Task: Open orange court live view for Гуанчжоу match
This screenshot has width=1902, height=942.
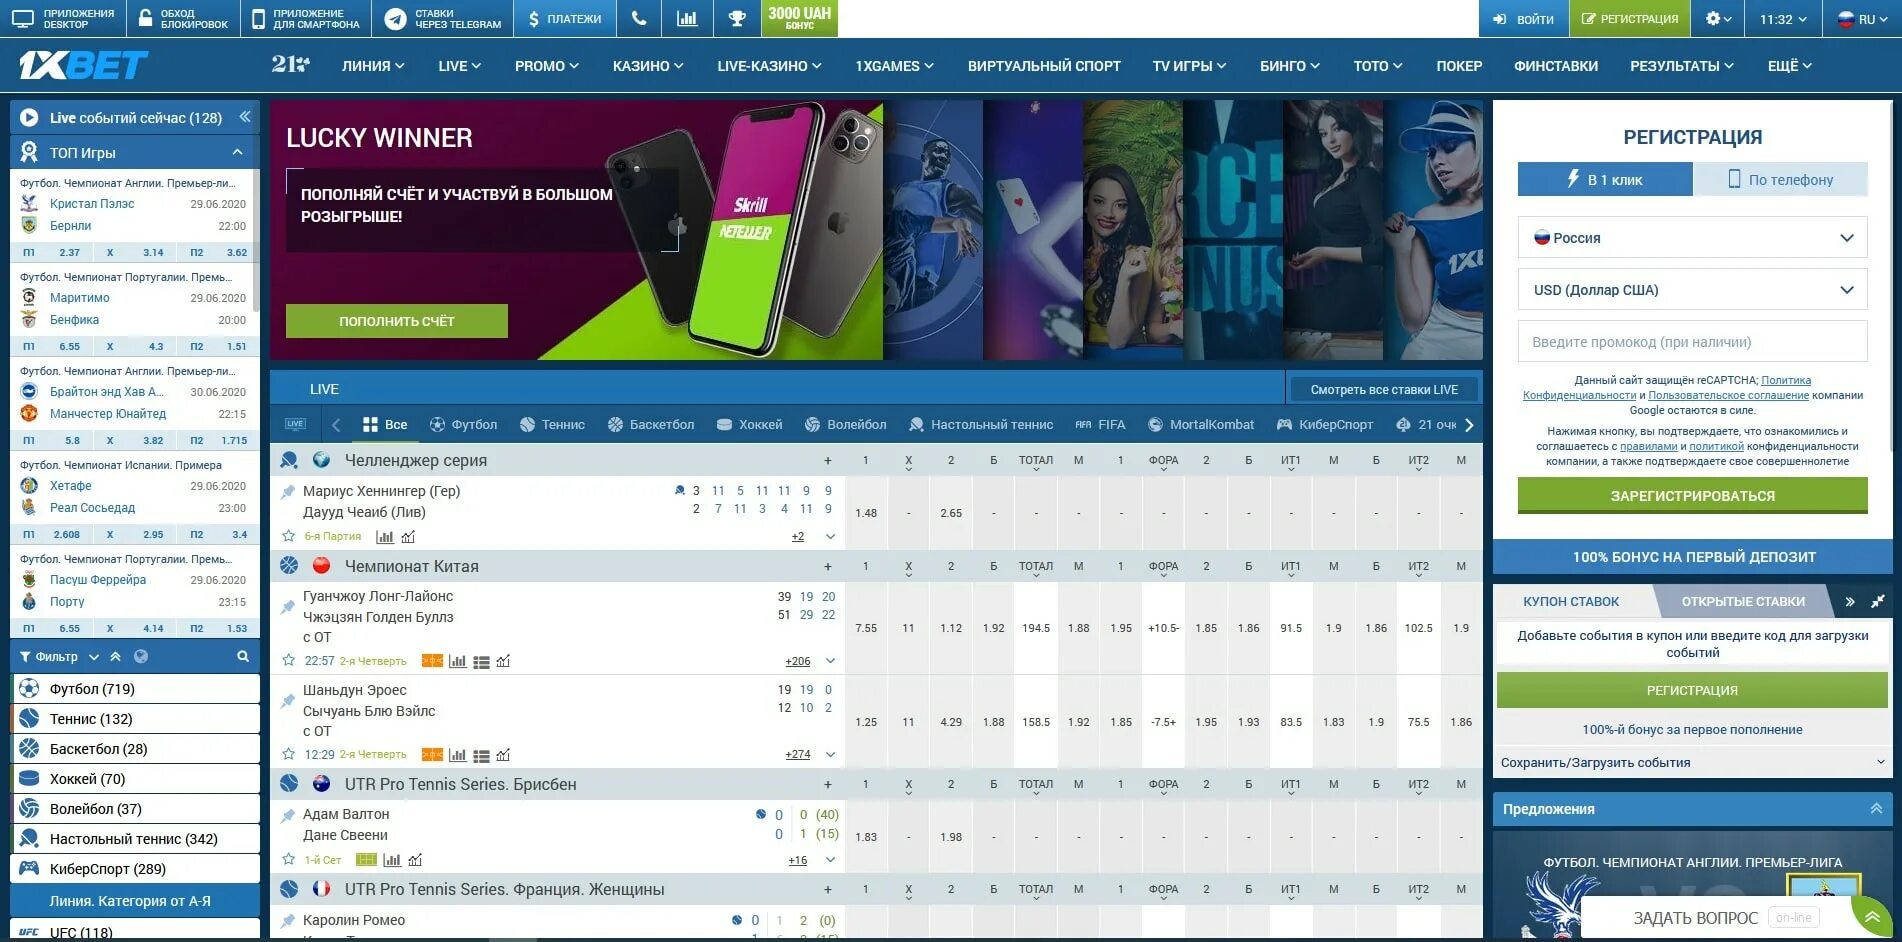Action: pyautogui.click(x=432, y=661)
